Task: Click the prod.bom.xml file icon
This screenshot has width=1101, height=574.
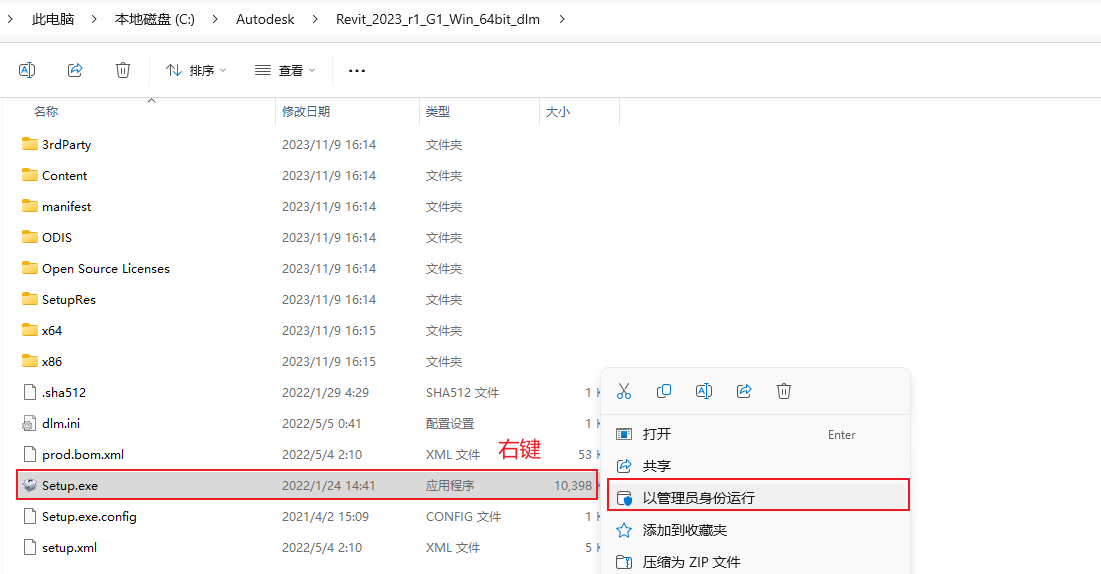Action: [x=29, y=454]
